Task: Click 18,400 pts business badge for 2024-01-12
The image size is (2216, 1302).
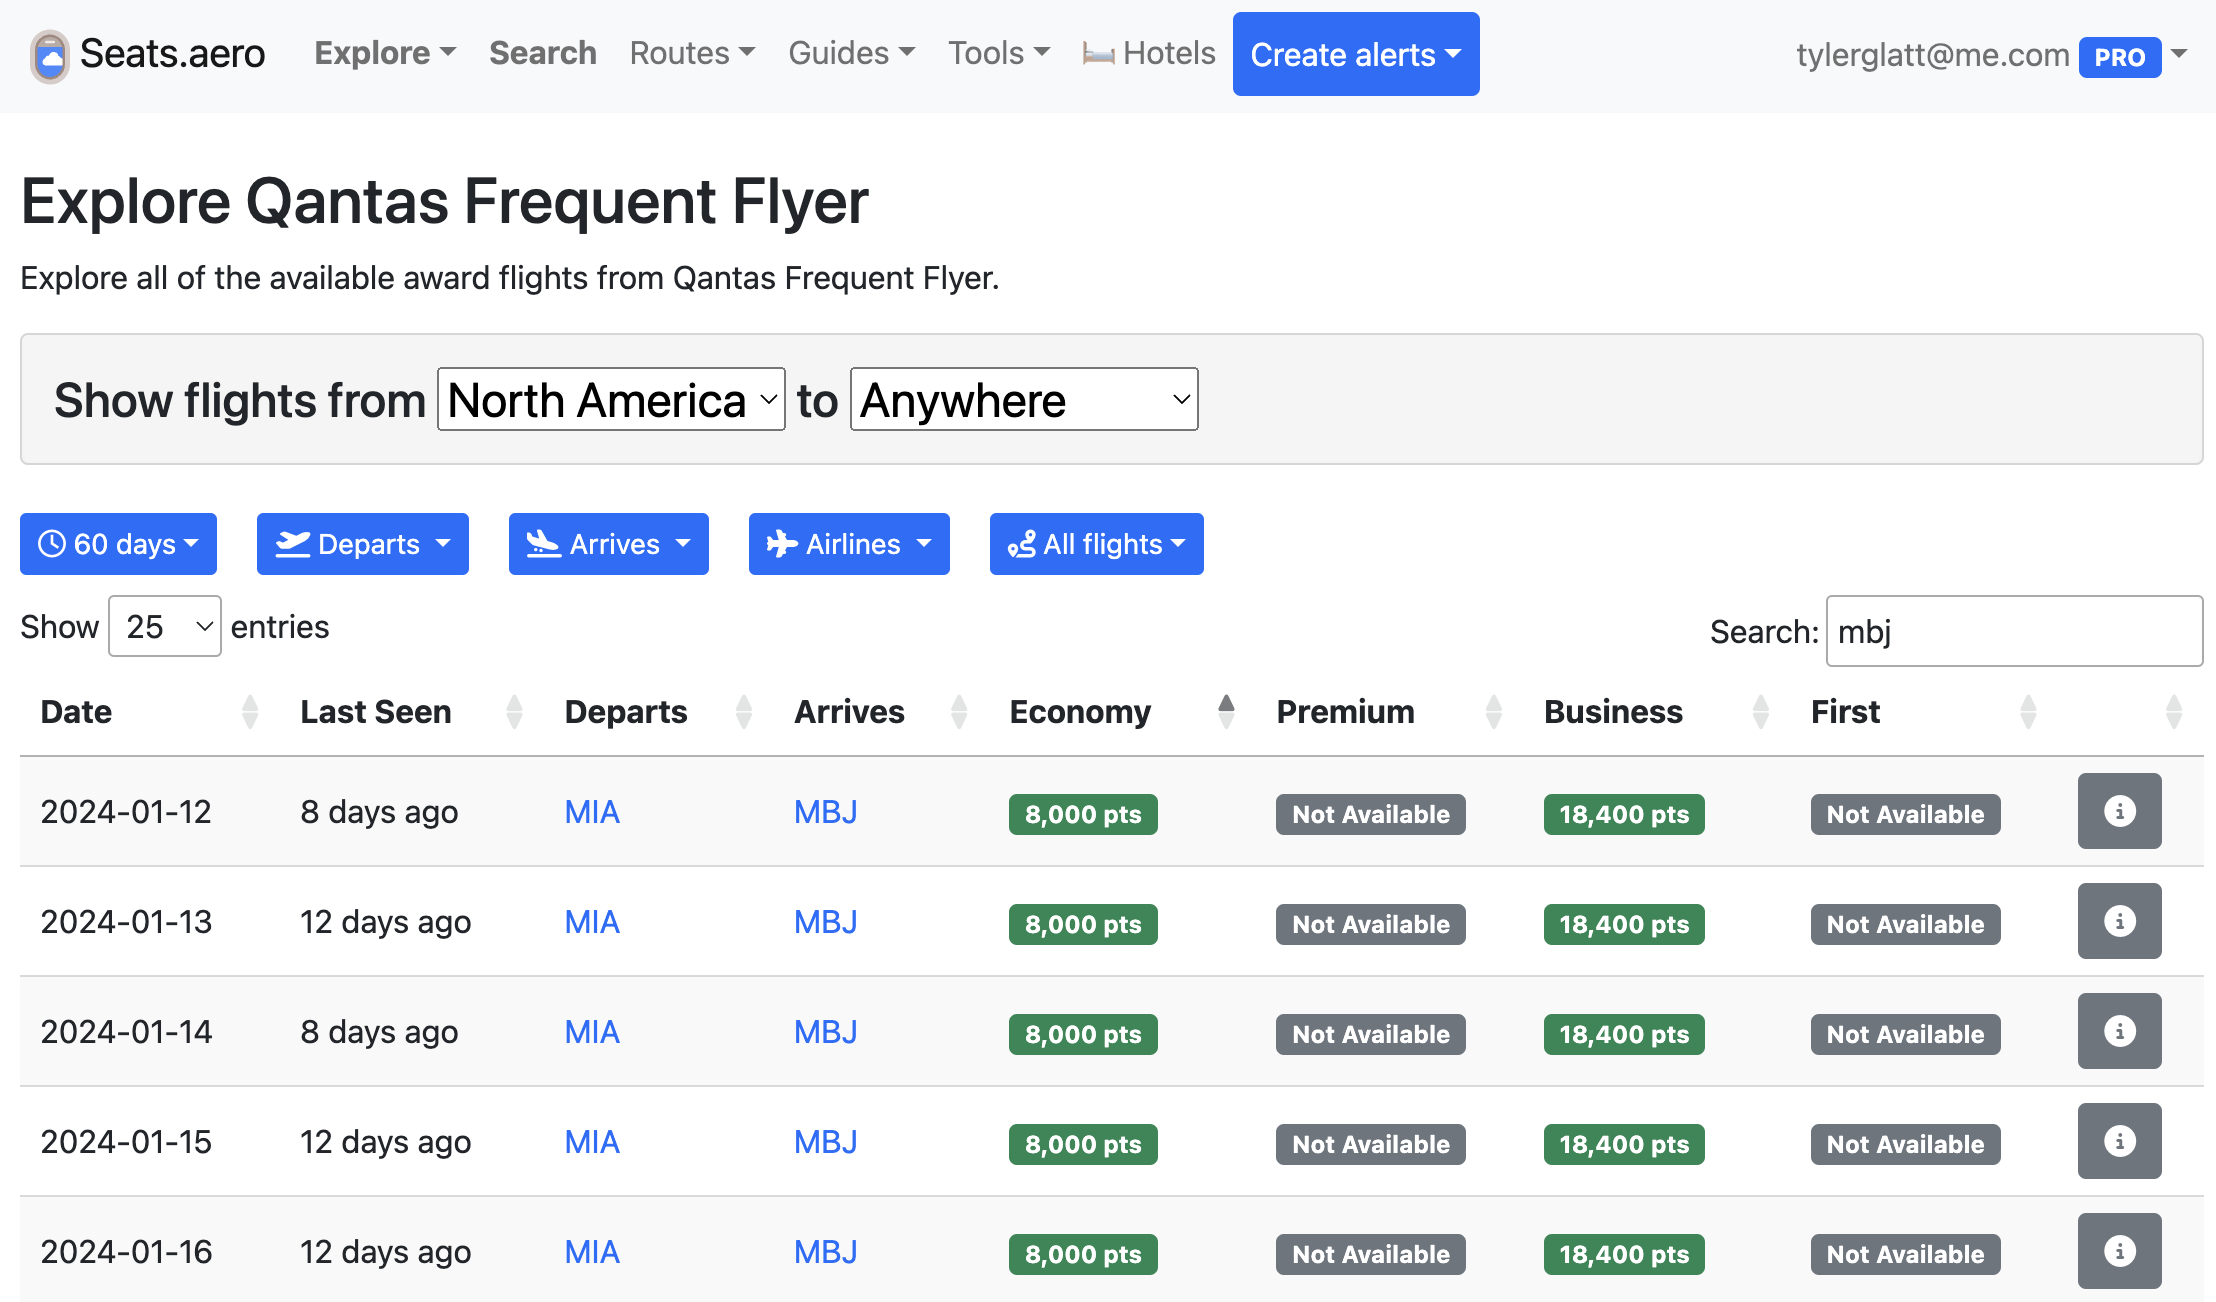Action: click(1624, 814)
